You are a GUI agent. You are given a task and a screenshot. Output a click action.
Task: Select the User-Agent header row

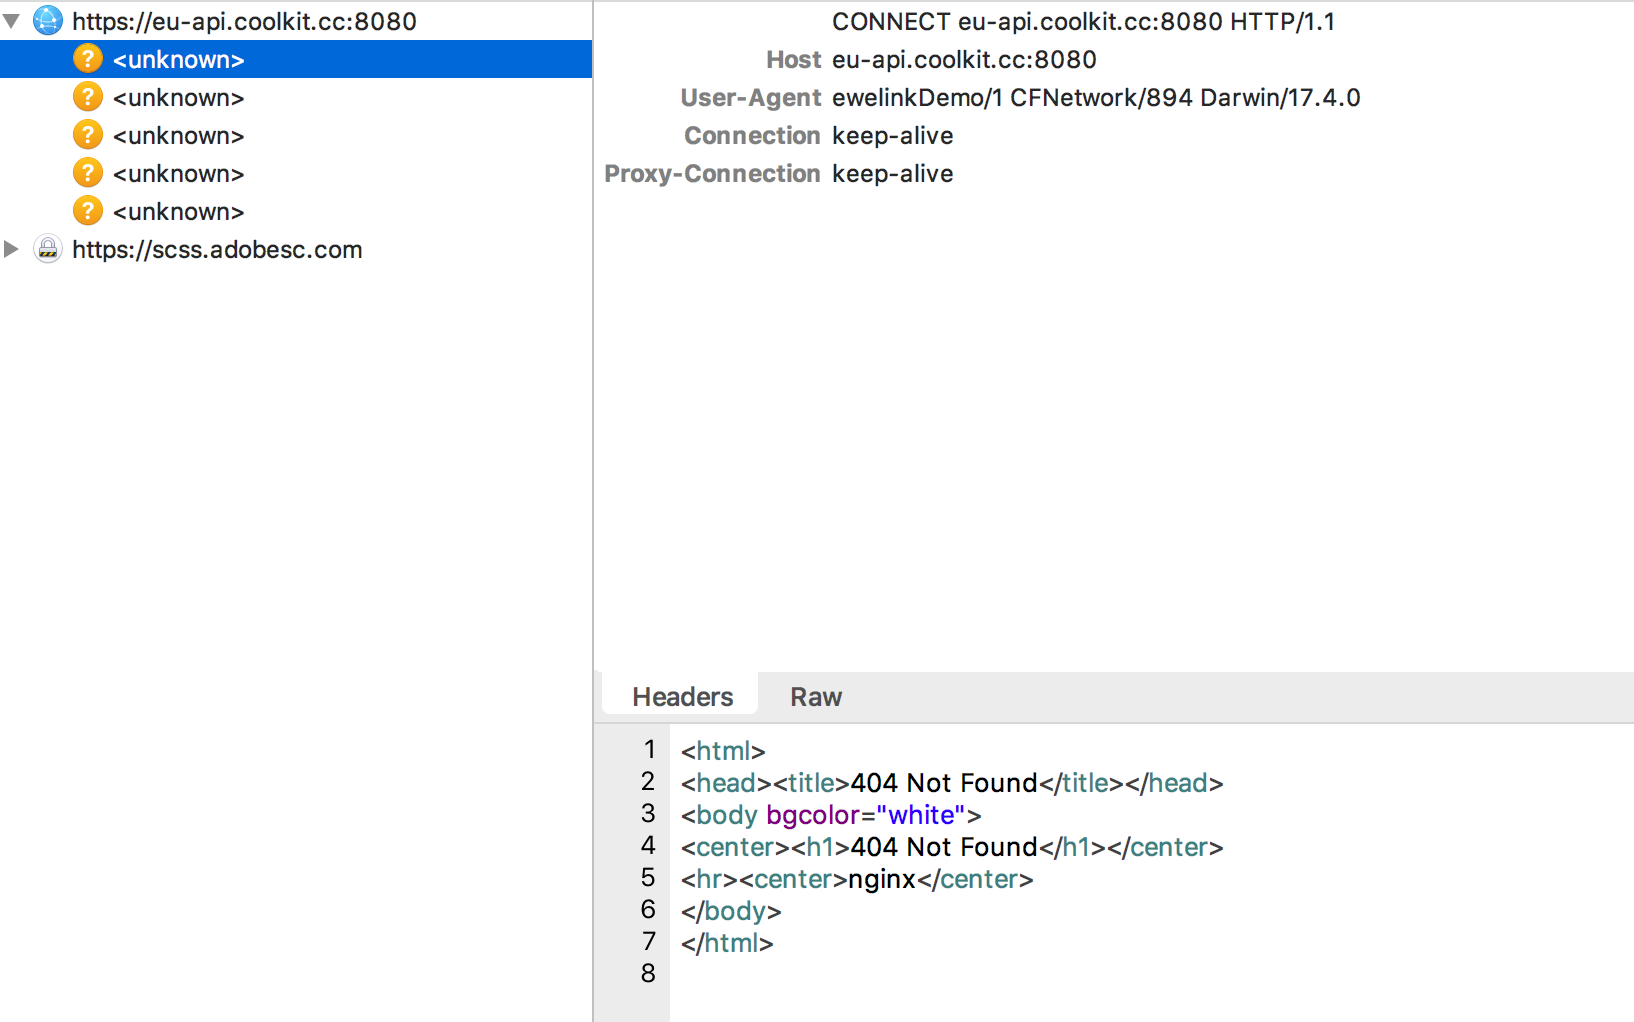click(1020, 97)
